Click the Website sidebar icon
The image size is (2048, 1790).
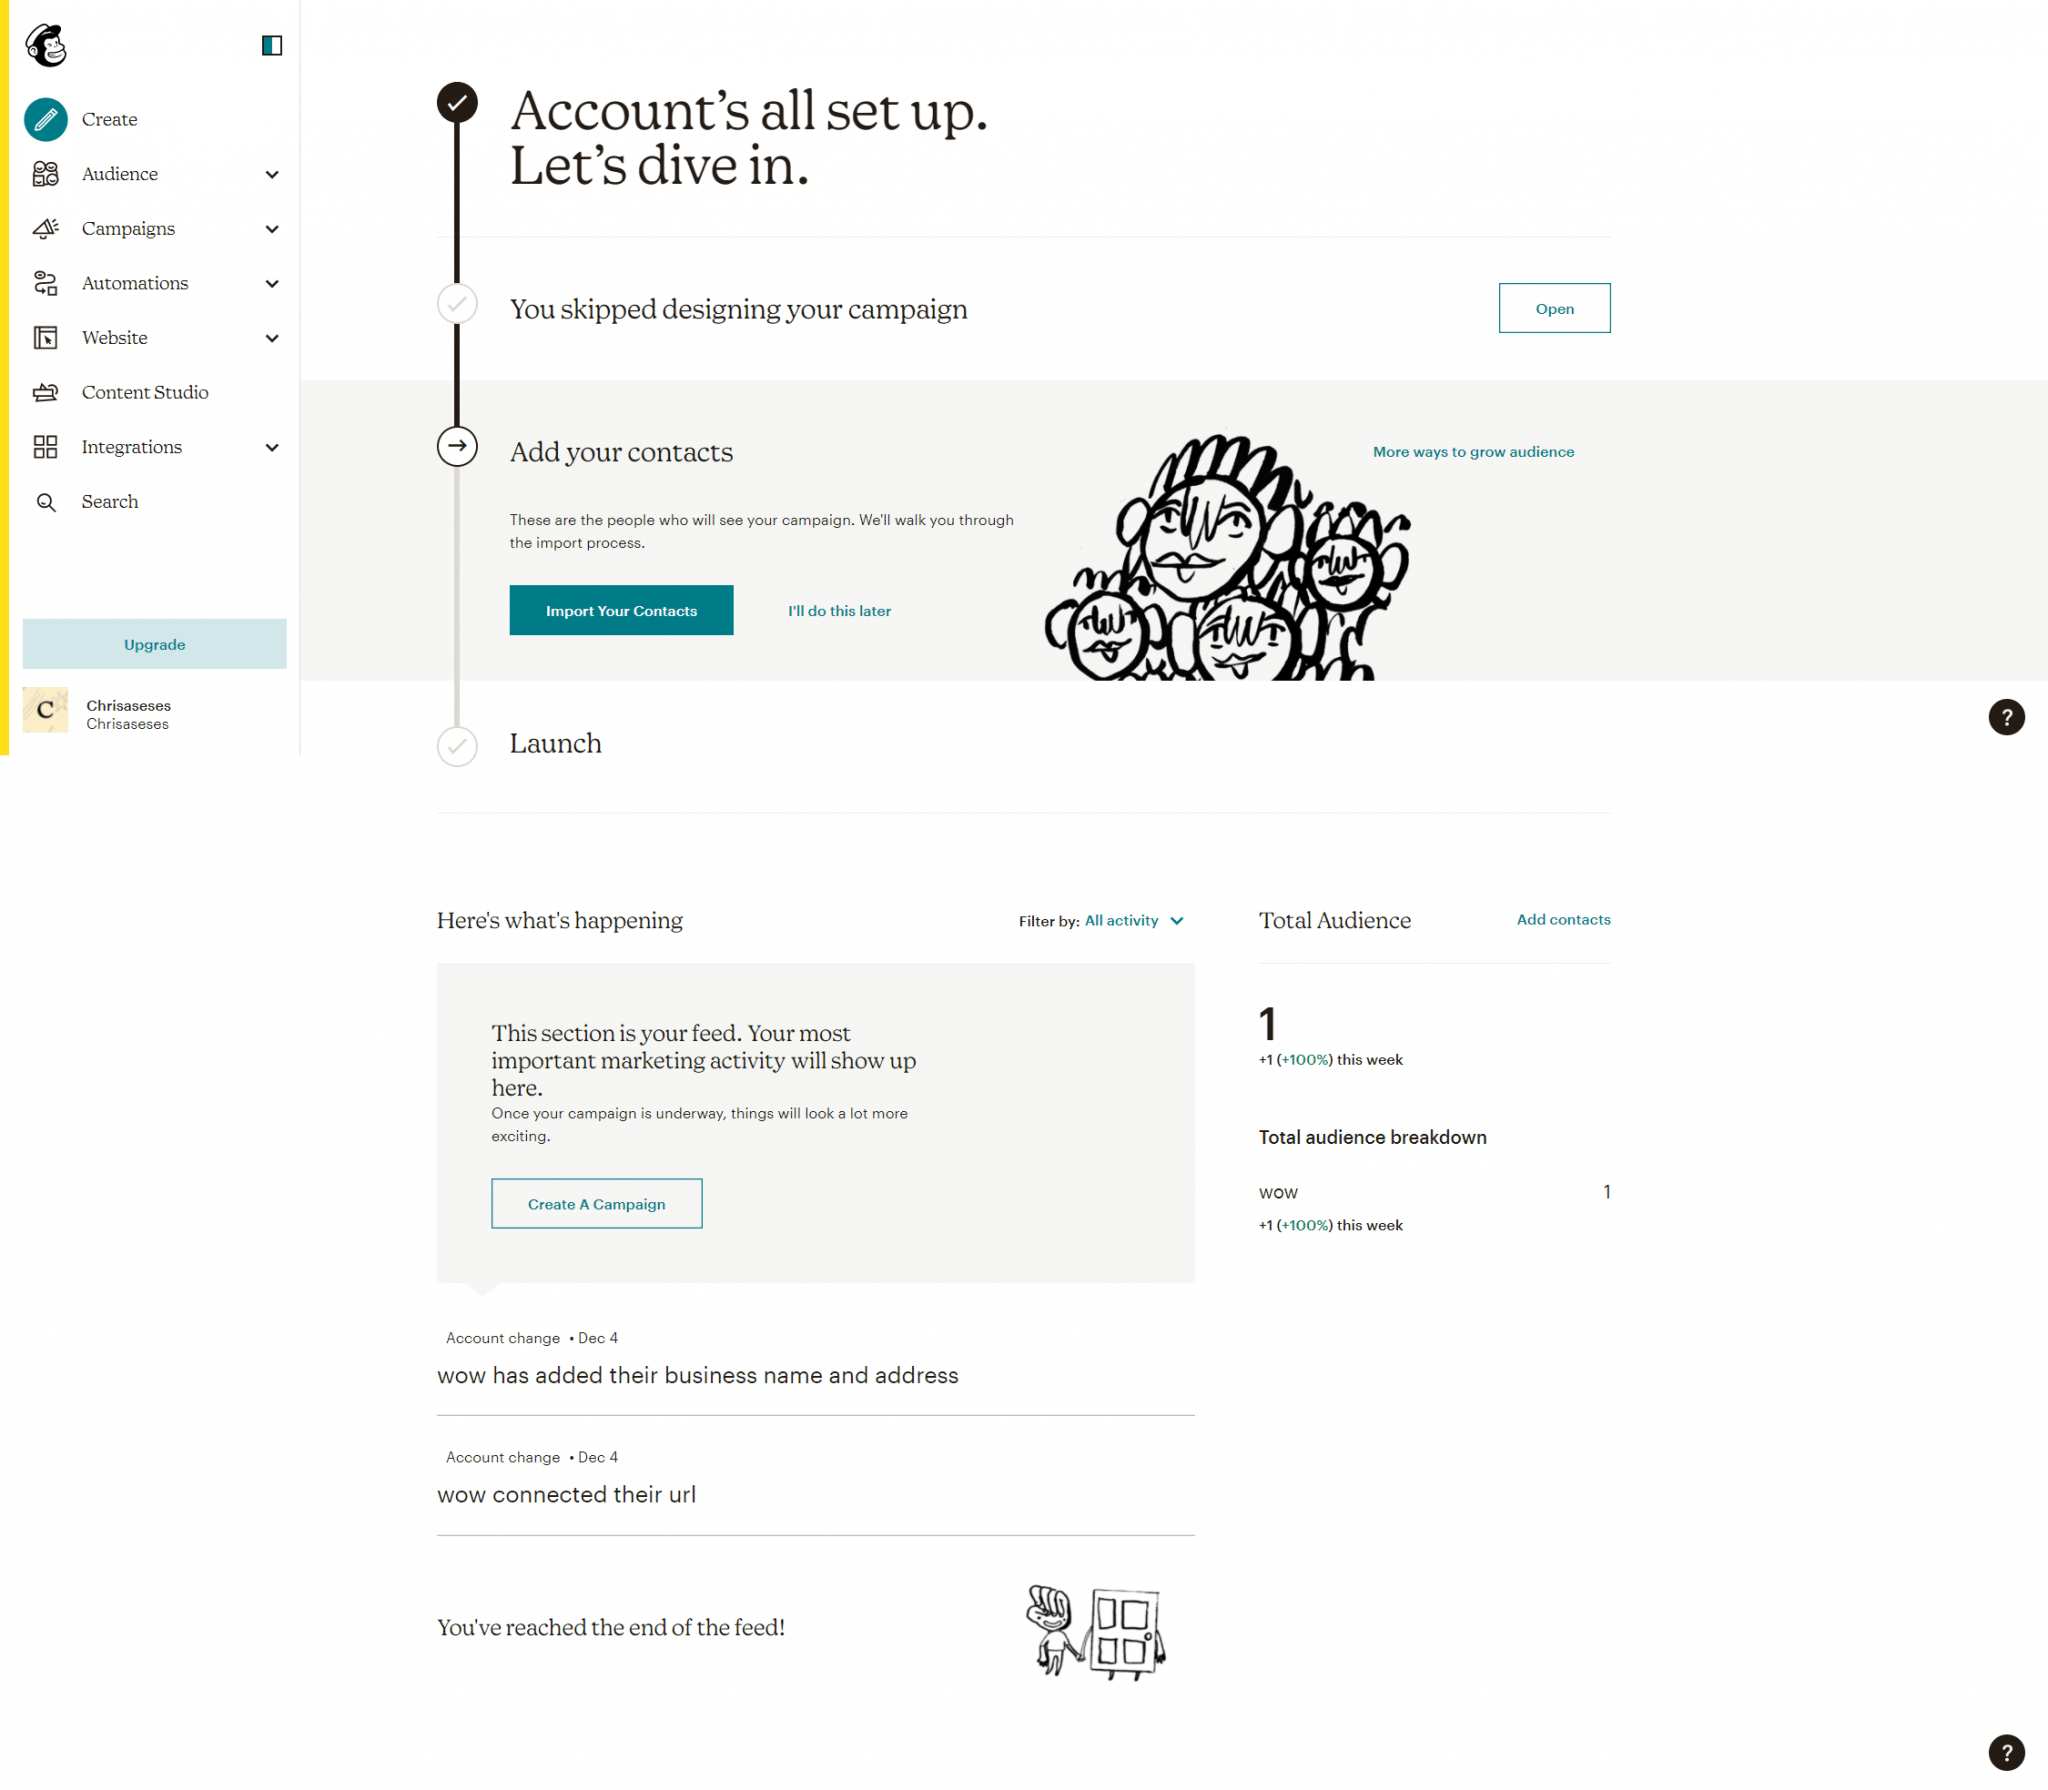tap(47, 338)
